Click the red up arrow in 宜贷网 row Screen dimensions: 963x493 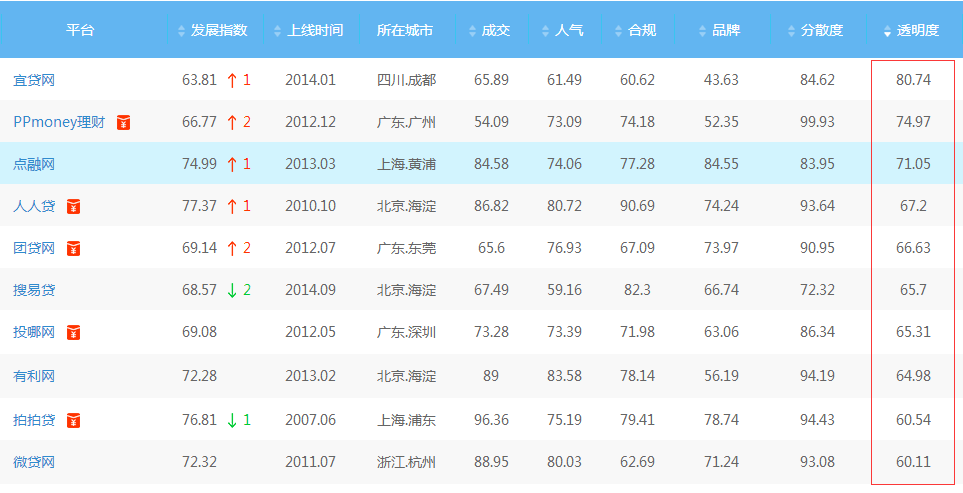(x=232, y=80)
